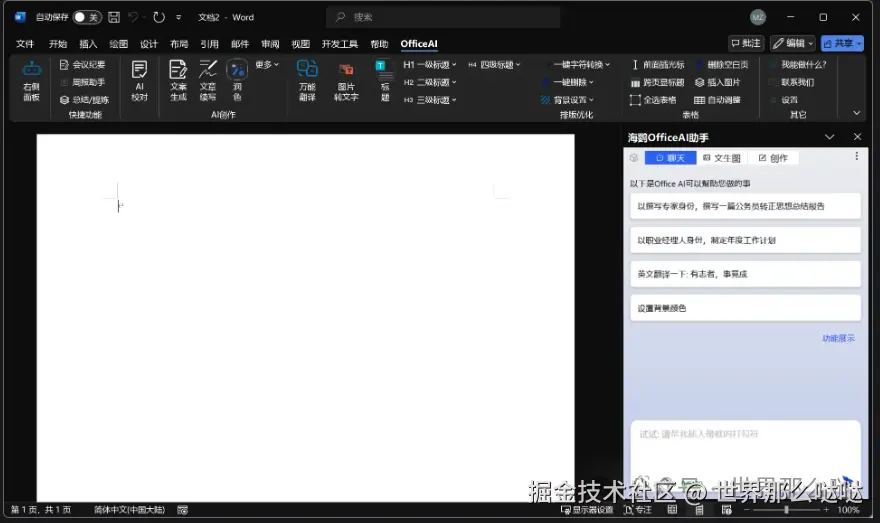The image size is (880, 523).
Task: Open the 周报助手 tool
Action: [82, 82]
